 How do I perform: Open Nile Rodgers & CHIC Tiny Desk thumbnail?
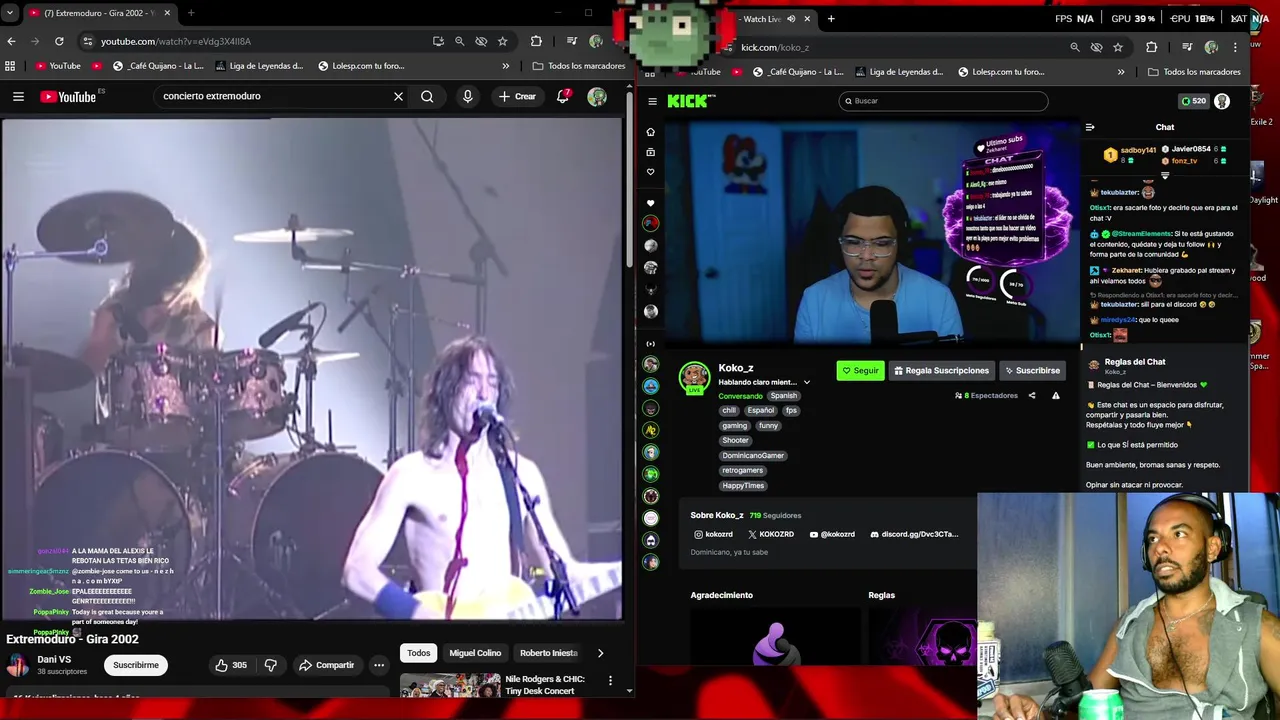click(x=450, y=685)
